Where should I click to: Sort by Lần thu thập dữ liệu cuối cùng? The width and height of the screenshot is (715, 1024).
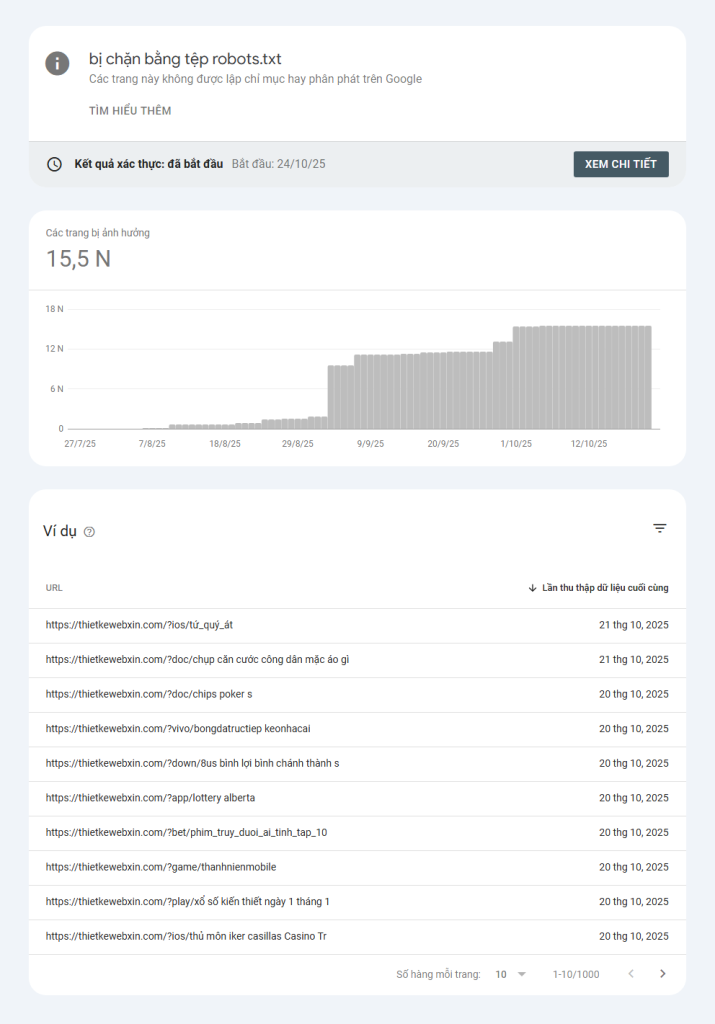tap(605, 588)
